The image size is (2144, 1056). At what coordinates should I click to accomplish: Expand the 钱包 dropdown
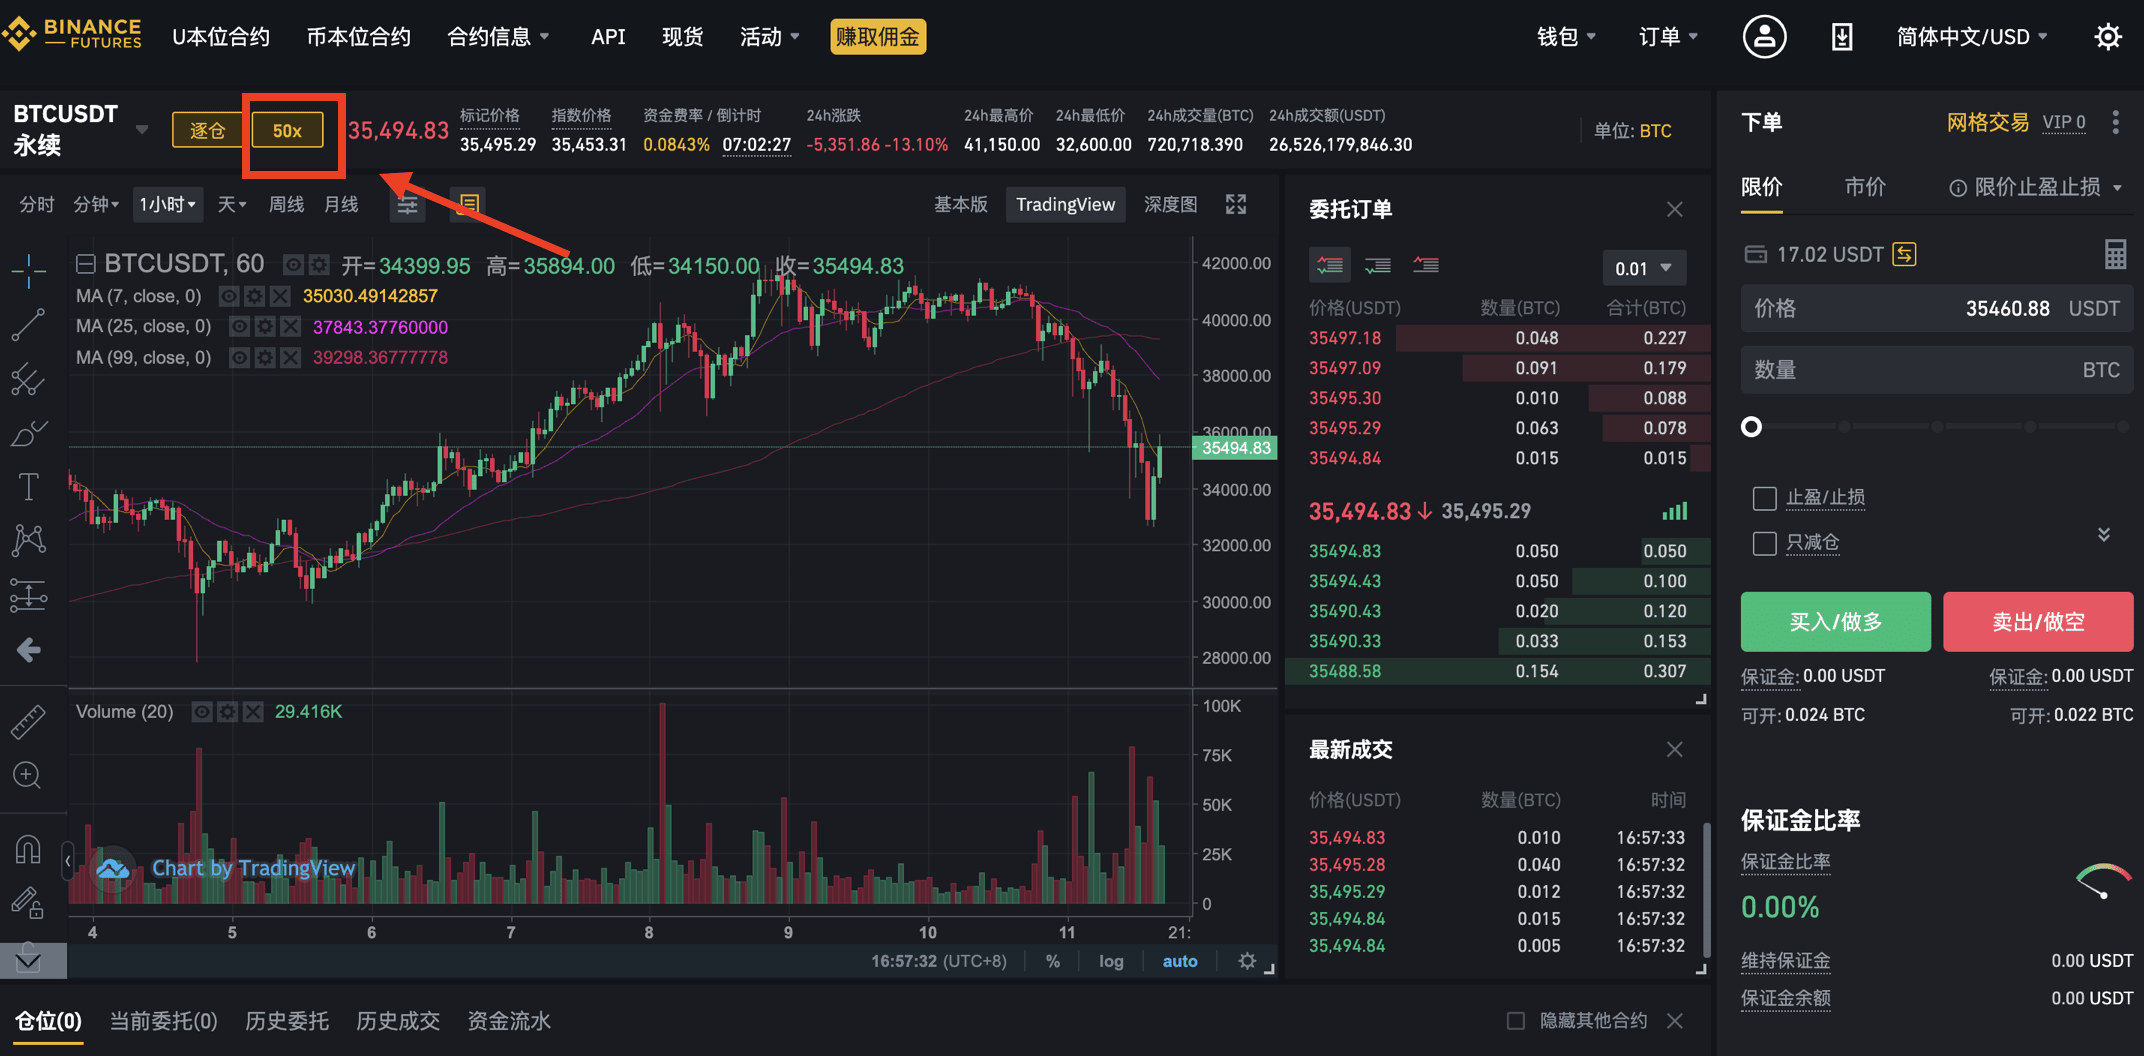tap(1567, 37)
